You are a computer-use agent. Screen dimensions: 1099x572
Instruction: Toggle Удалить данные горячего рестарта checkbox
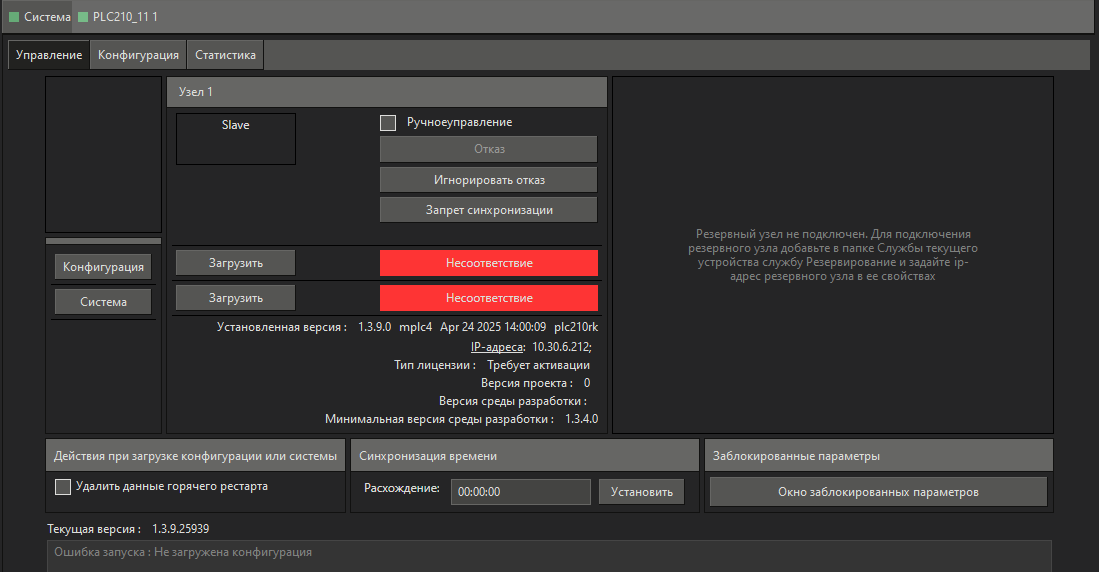coord(62,486)
